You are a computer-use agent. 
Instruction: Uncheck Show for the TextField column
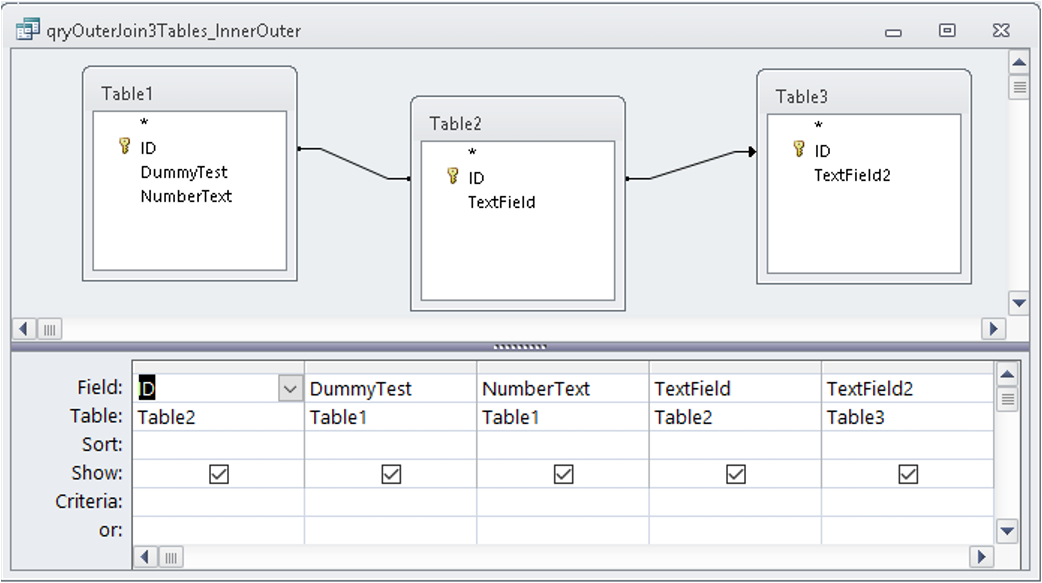(x=736, y=474)
